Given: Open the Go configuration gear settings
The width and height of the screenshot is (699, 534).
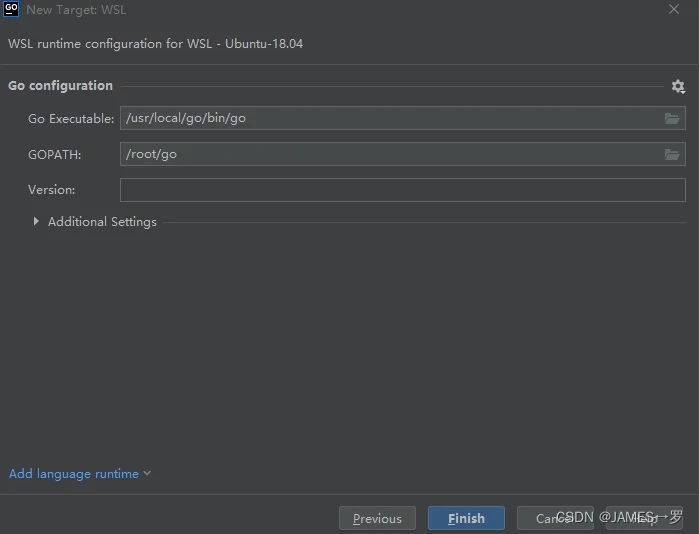Looking at the screenshot, I should (x=678, y=86).
